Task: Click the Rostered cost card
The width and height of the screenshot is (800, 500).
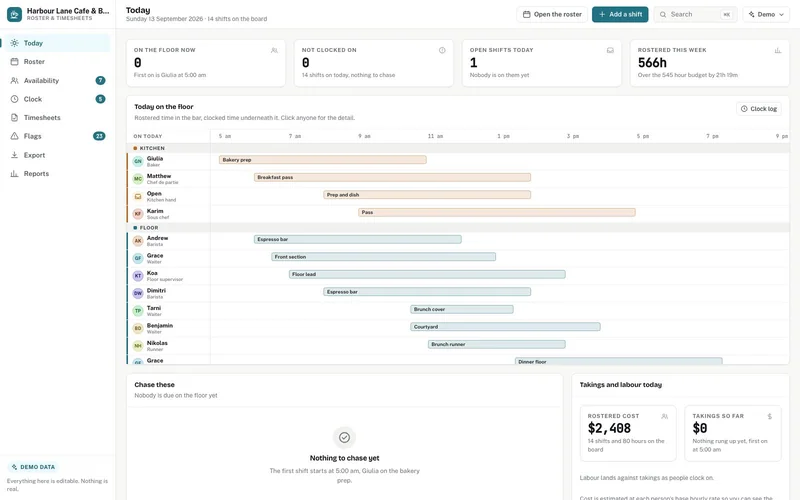Action: click(x=628, y=433)
